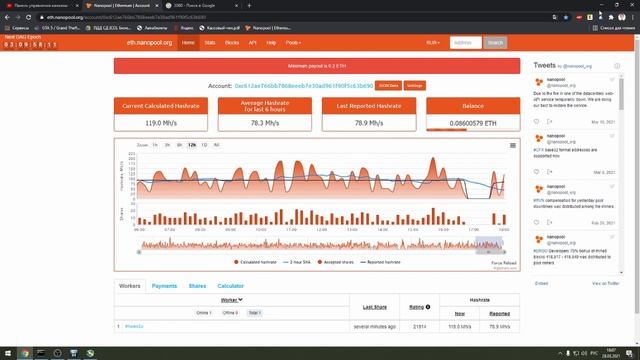Share the tweet dated Mar 10, 2021
Viewport: 640px width, 360px height.
tap(549, 121)
